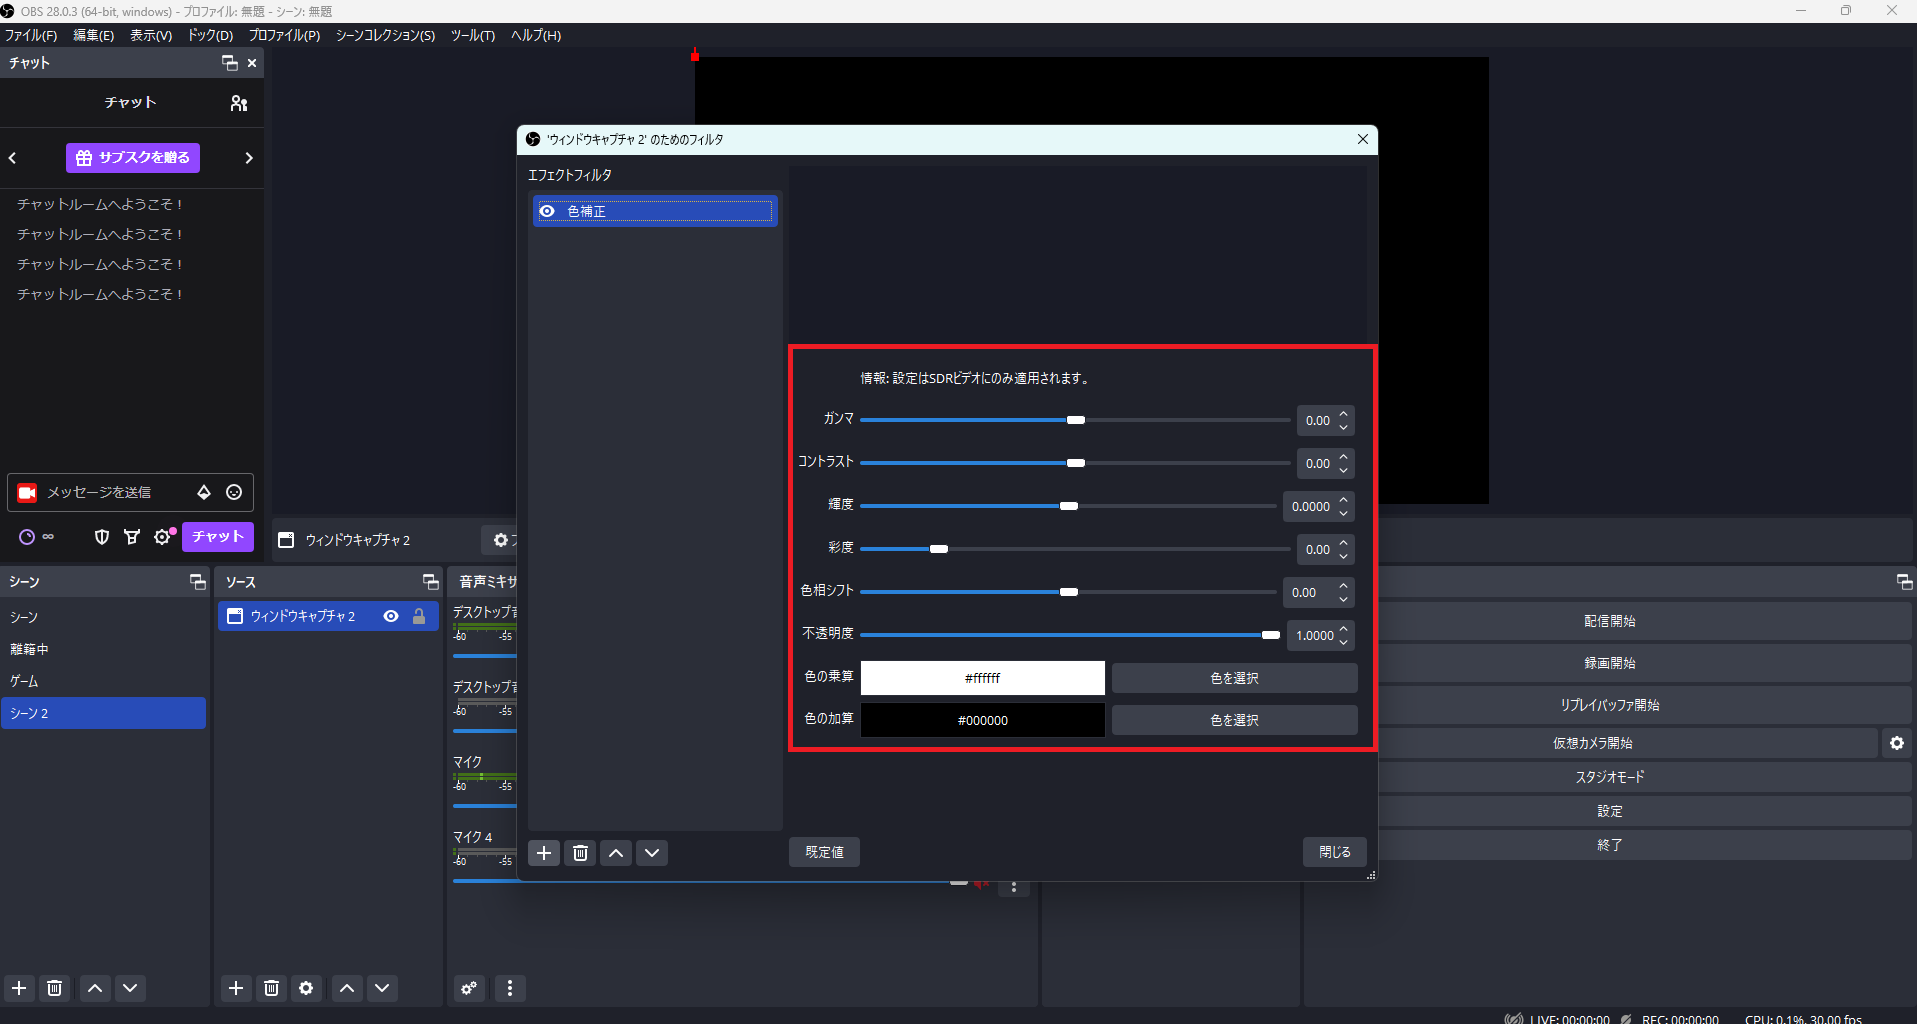This screenshot has height=1024, width=1917.
Task: Open audio mixer three-dot menu
Action: click(510, 988)
